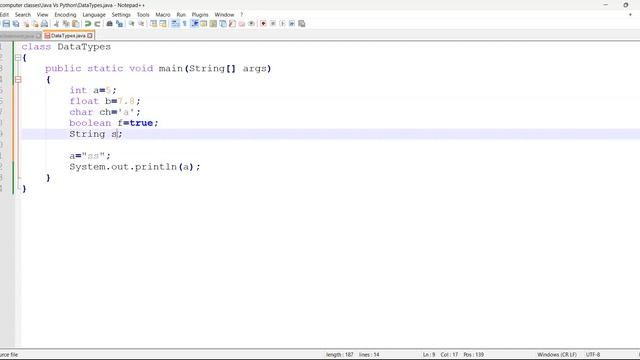The height and width of the screenshot is (360, 640).
Task: Click the 'UTF-8' encoding status entry
Action: (593, 355)
